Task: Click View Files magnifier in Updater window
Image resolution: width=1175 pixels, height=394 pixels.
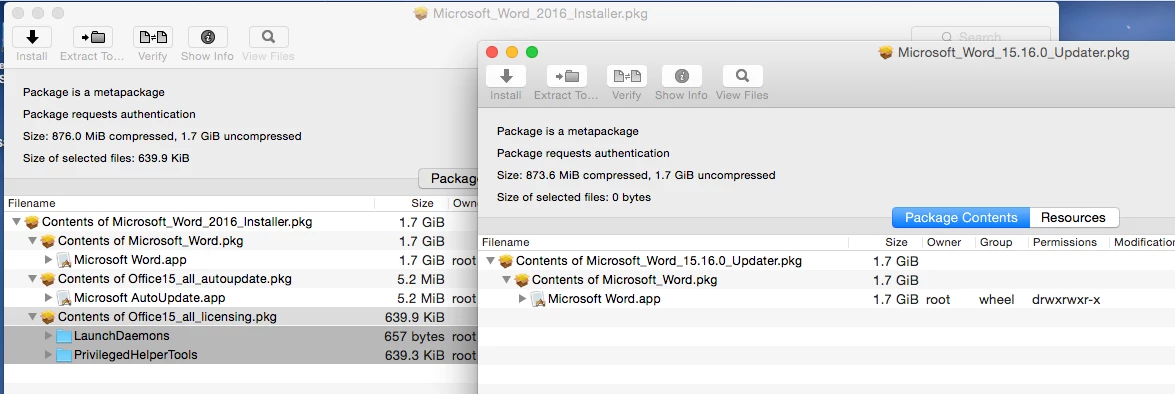Action: click(742, 76)
